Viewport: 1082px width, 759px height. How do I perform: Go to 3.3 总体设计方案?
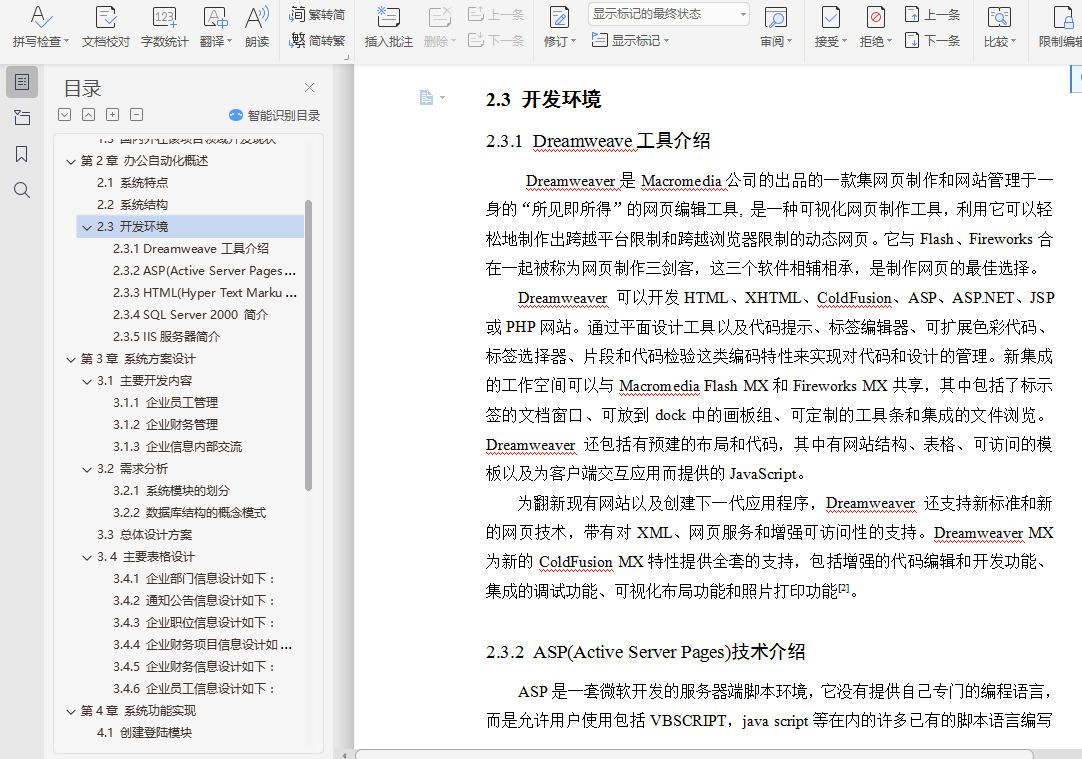145,535
